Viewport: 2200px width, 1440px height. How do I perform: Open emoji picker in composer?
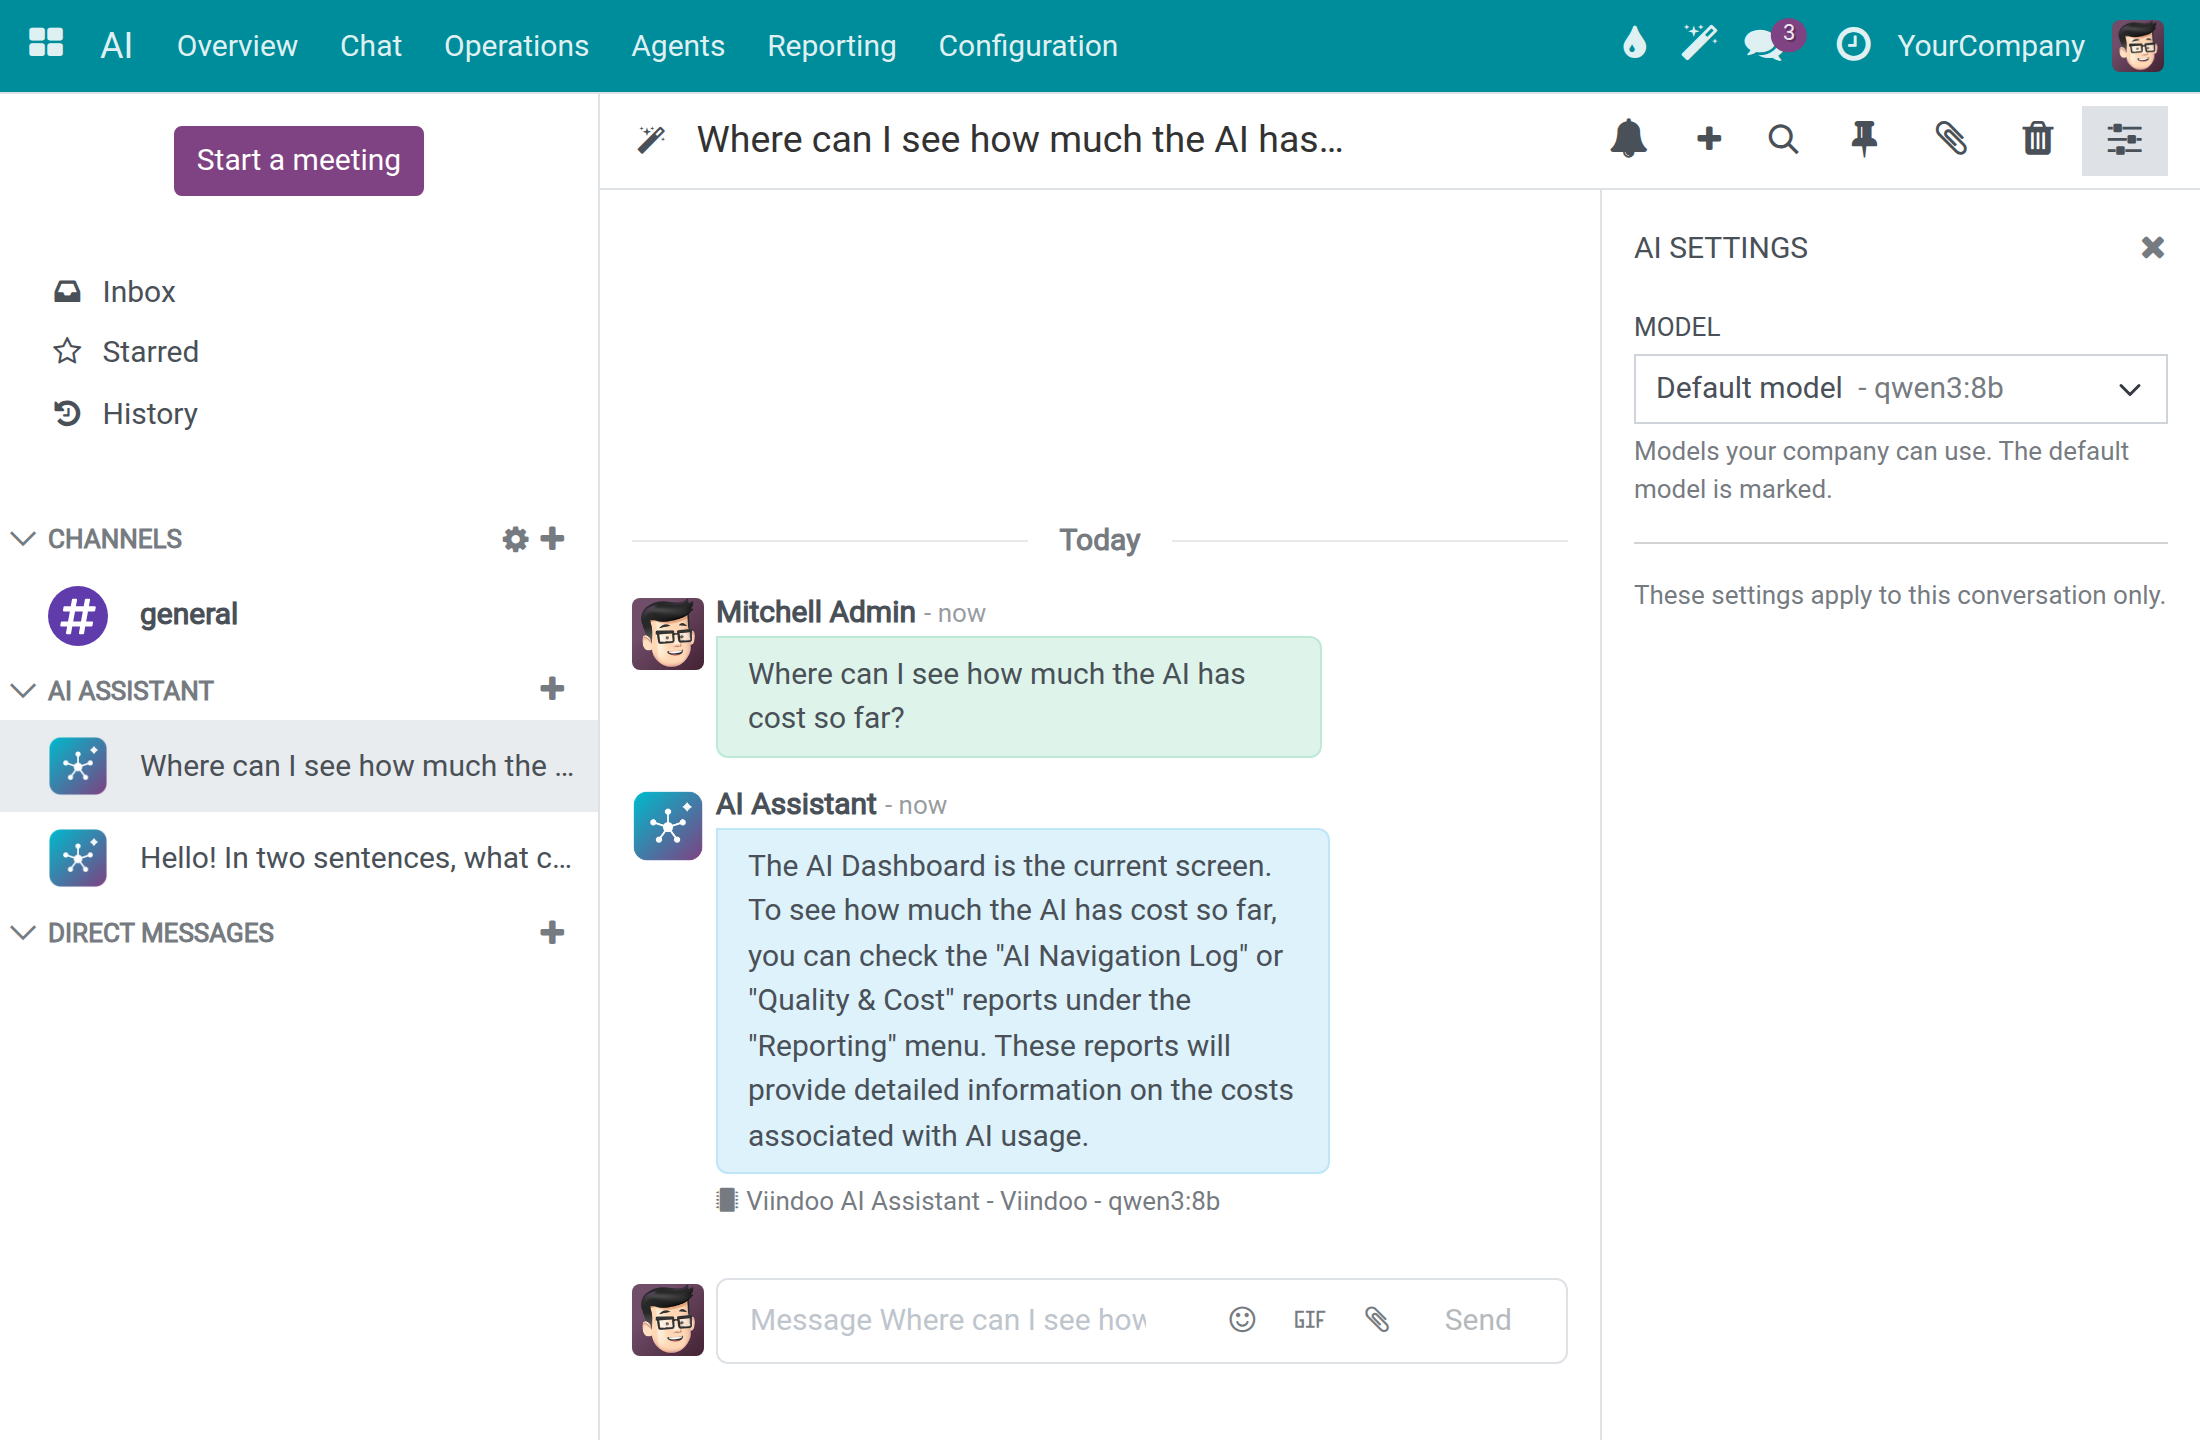click(x=1242, y=1320)
